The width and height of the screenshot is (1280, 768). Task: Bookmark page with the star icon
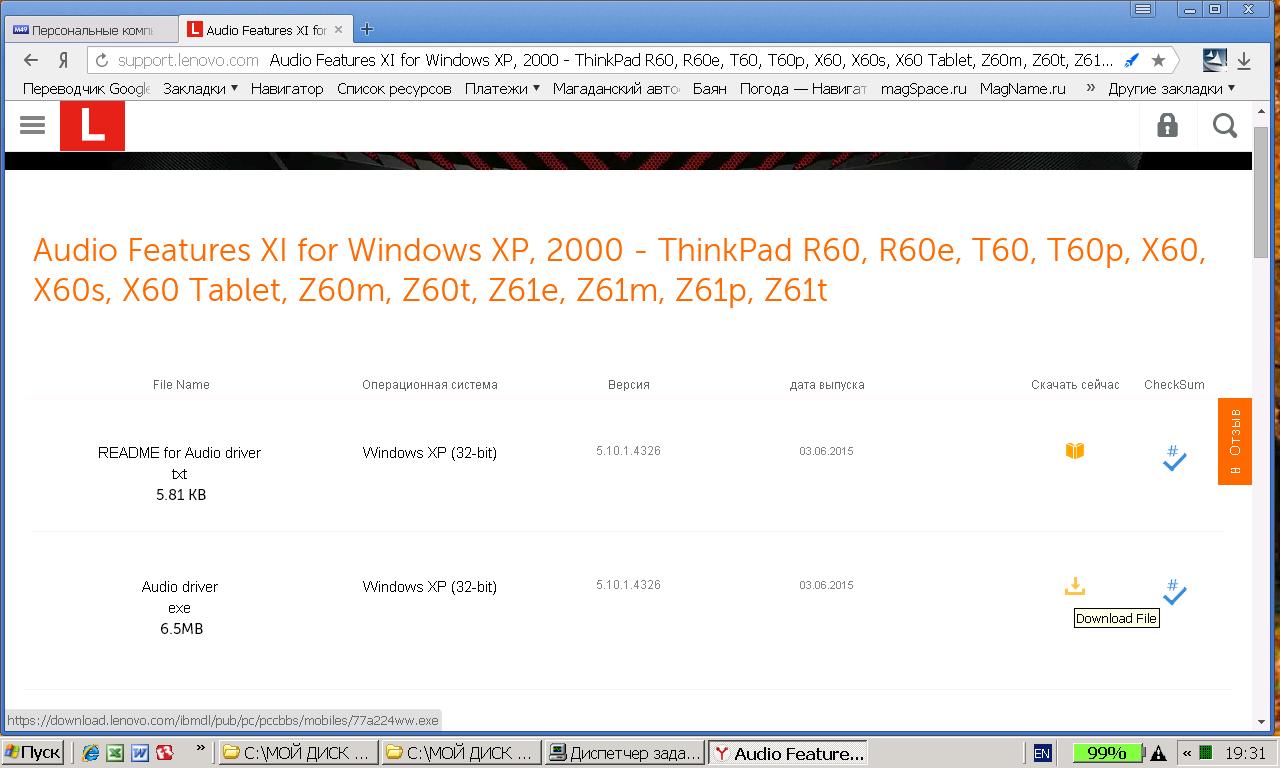(x=1158, y=60)
